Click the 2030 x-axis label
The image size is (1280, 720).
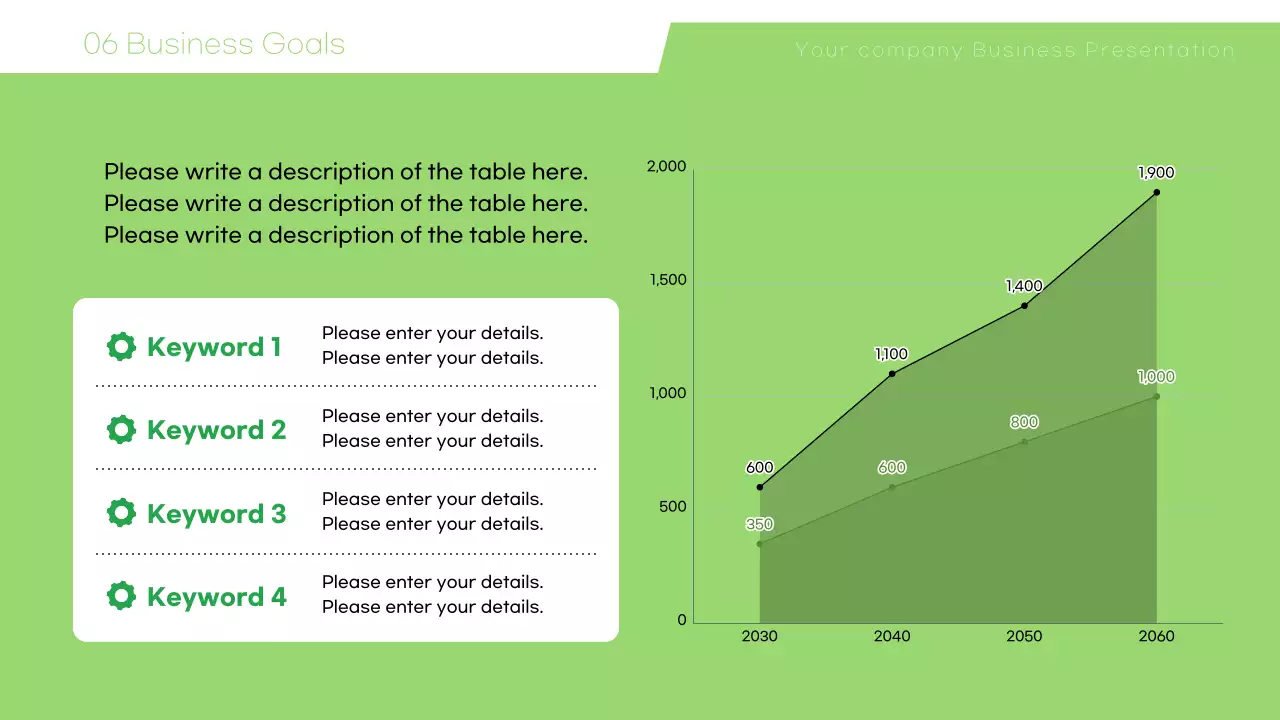[x=760, y=636]
